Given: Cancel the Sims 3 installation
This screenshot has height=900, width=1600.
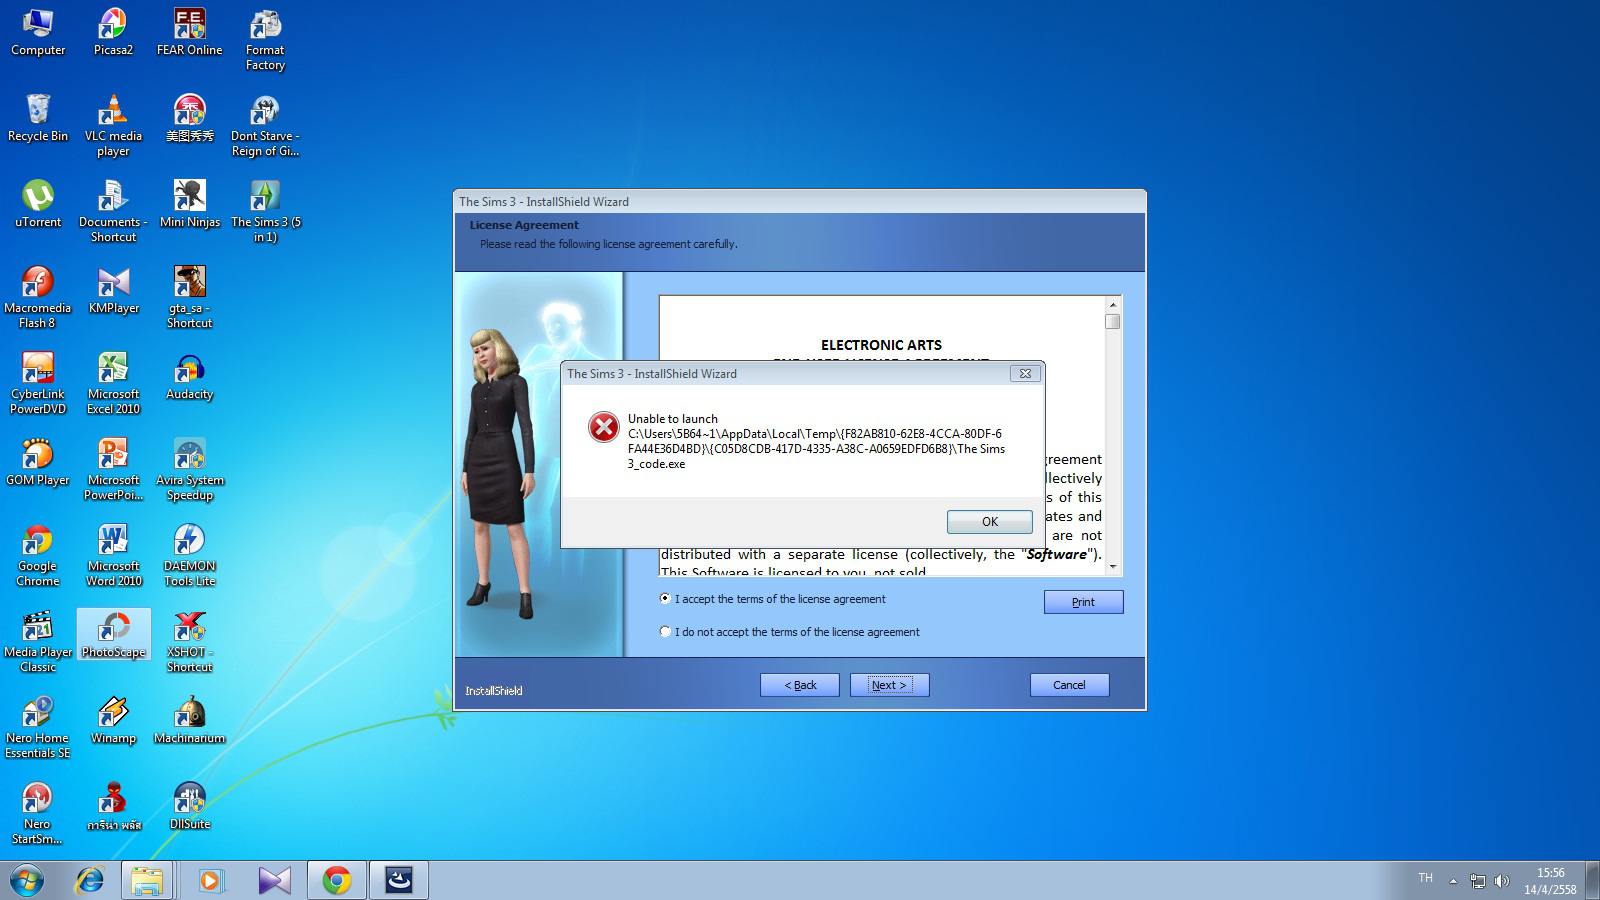Looking at the screenshot, I should click(1069, 684).
